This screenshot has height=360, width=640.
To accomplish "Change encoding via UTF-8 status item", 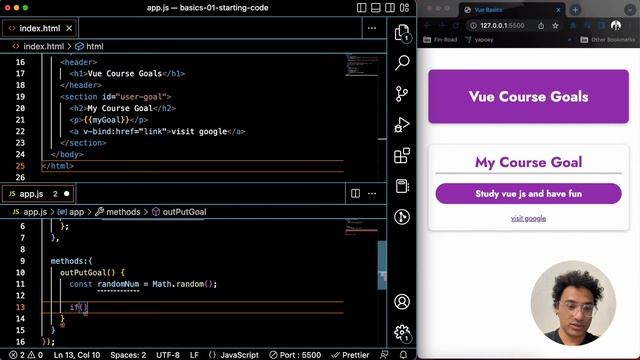I will pos(168,355).
